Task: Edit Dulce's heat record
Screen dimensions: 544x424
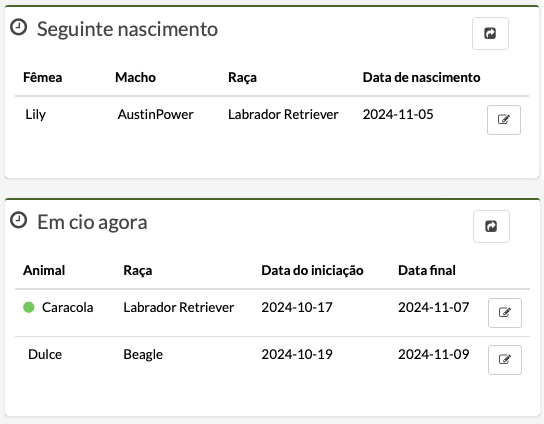Action: tap(505, 359)
